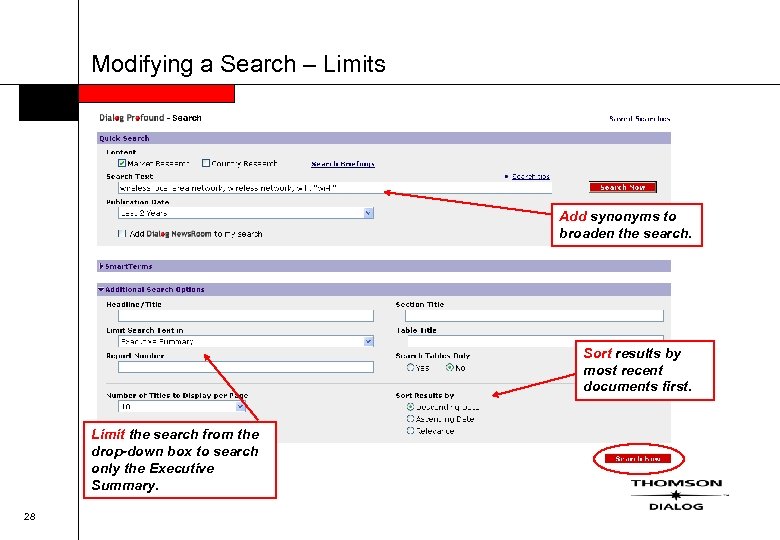780x540 pixels.
Task: Uncheck the Market Research checkbox
Action: pyautogui.click(x=122, y=163)
